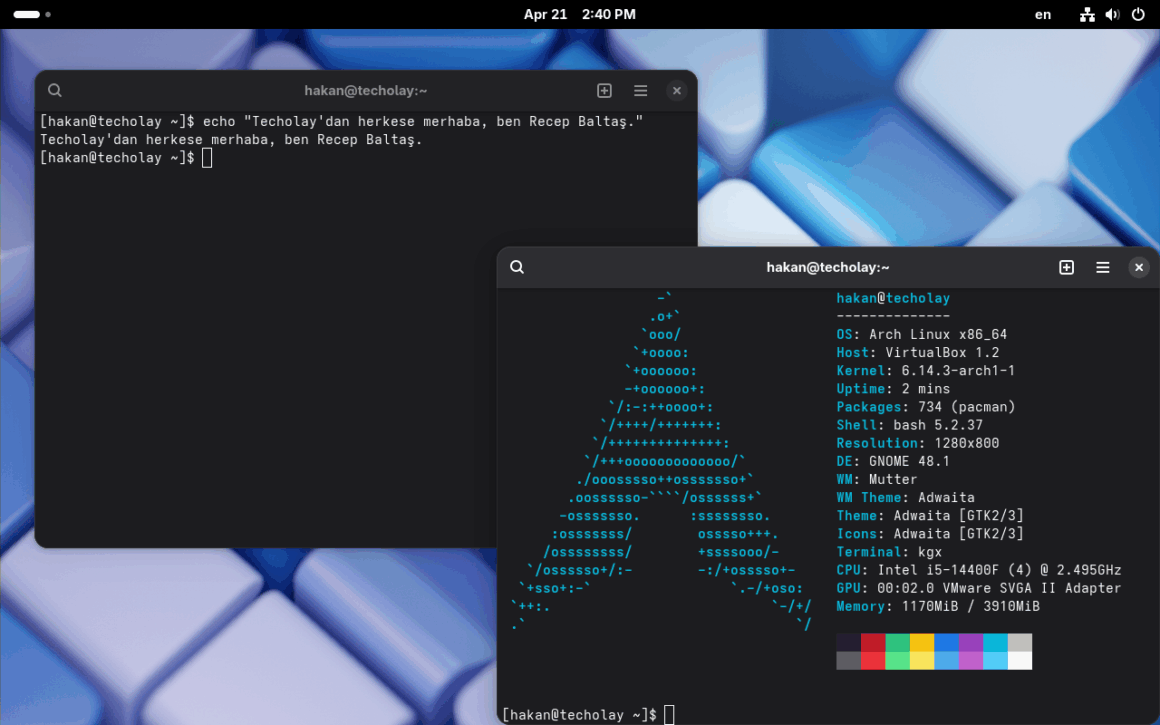Close the back terminal window
Image resolution: width=1160 pixels, height=725 pixels.
click(x=676, y=90)
